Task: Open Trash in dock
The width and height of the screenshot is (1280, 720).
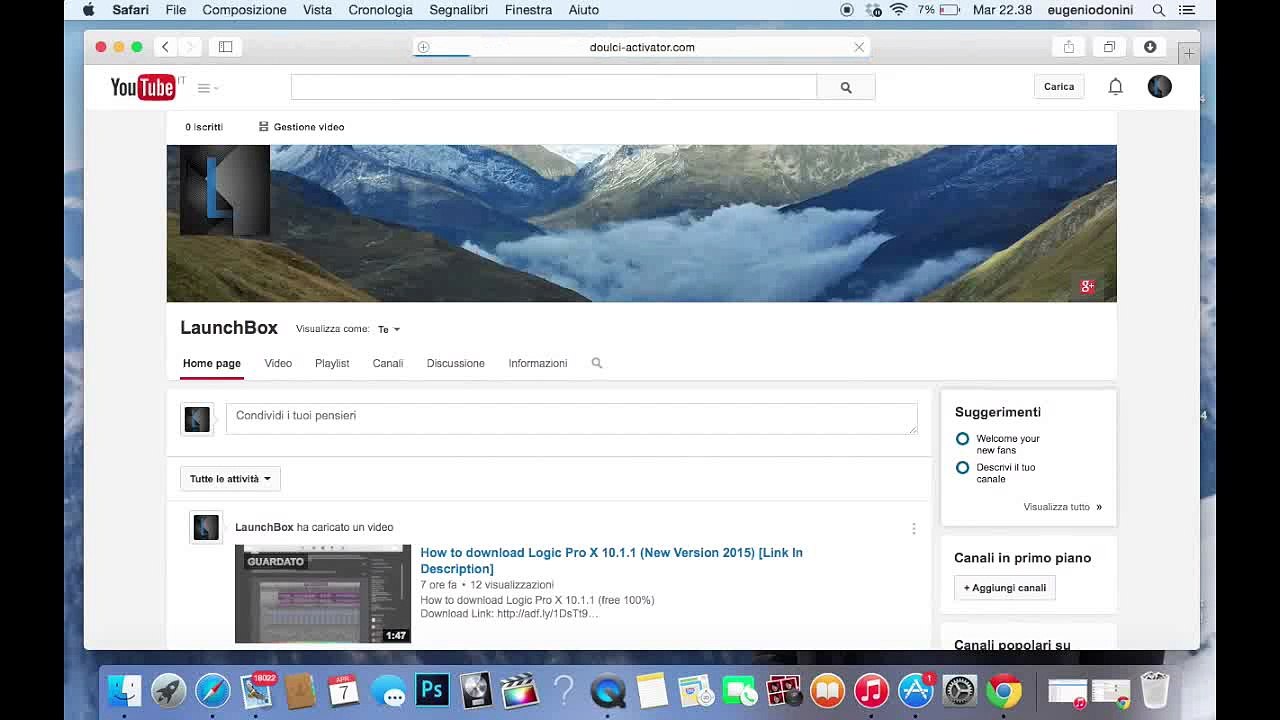Action: [1155, 690]
